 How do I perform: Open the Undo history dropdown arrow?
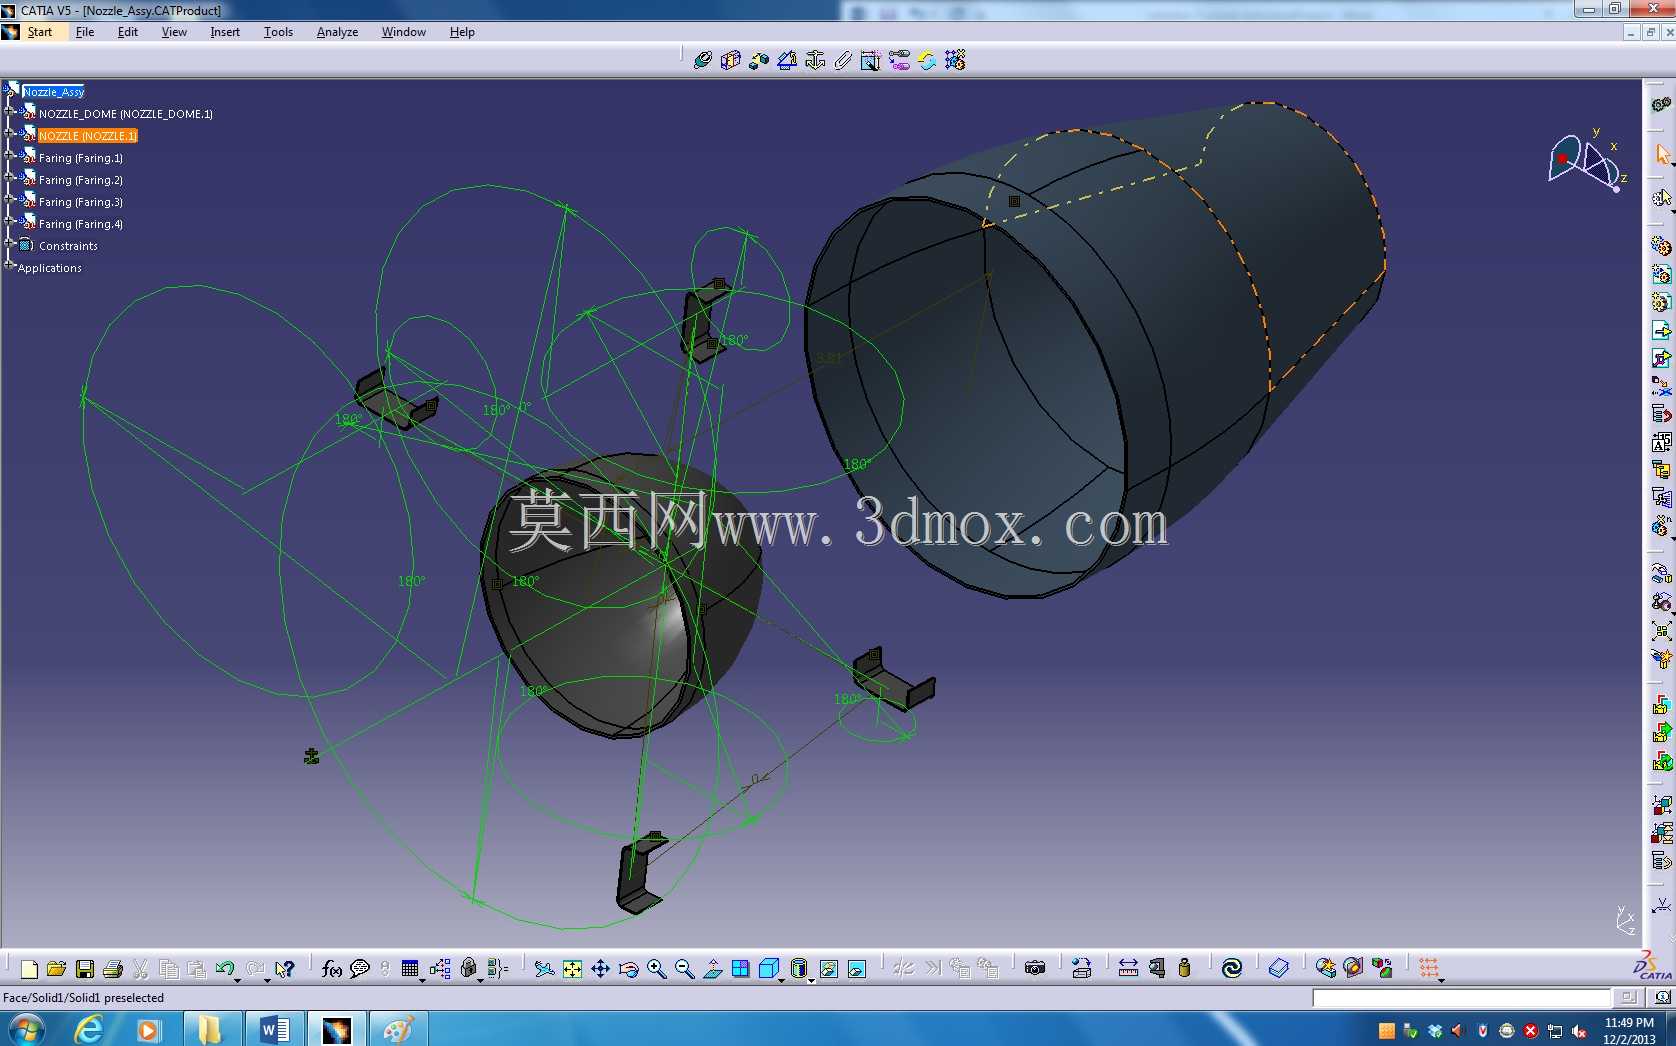click(238, 981)
